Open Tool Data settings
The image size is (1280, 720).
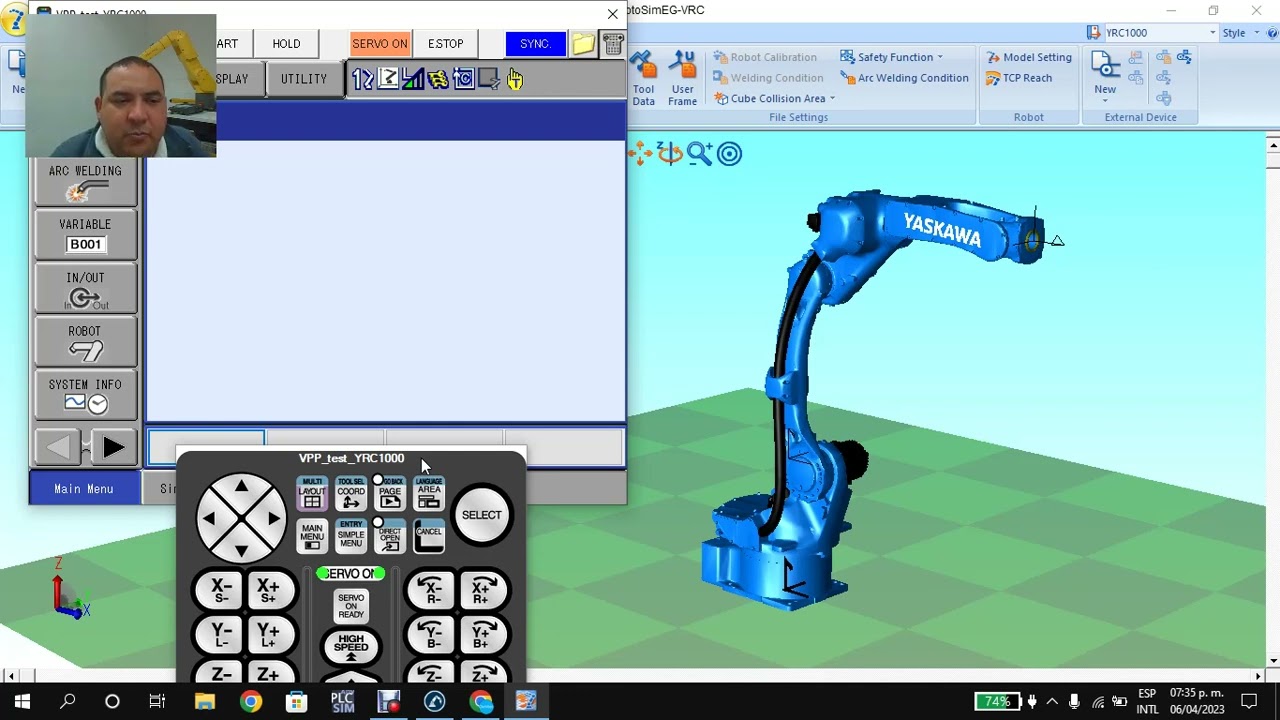[643, 79]
